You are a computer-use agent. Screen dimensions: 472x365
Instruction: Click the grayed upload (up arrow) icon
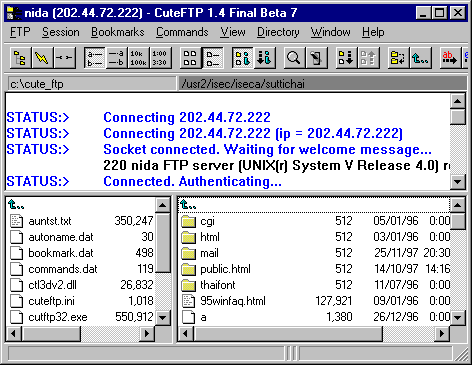pos(368,58)
